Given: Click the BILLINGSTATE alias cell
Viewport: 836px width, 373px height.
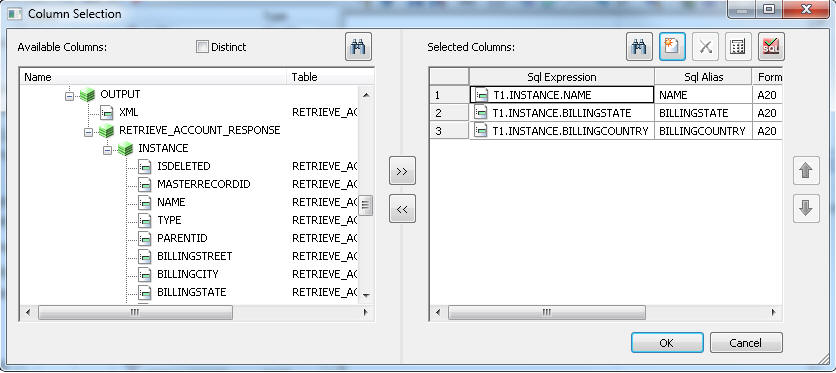Looking at the screenshot, I should (x=703, y=113).
